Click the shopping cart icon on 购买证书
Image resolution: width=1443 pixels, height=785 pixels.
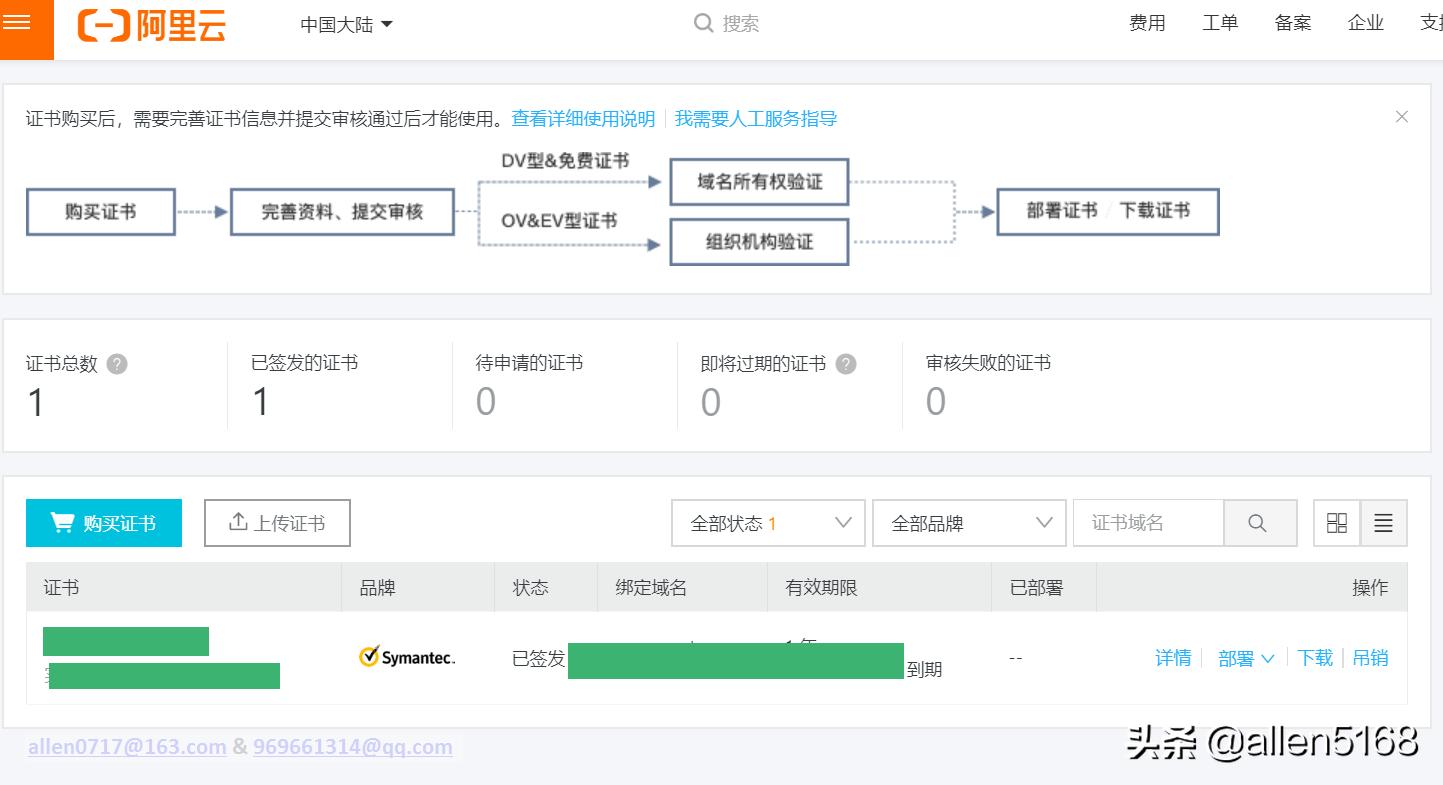tap(62, 522)
